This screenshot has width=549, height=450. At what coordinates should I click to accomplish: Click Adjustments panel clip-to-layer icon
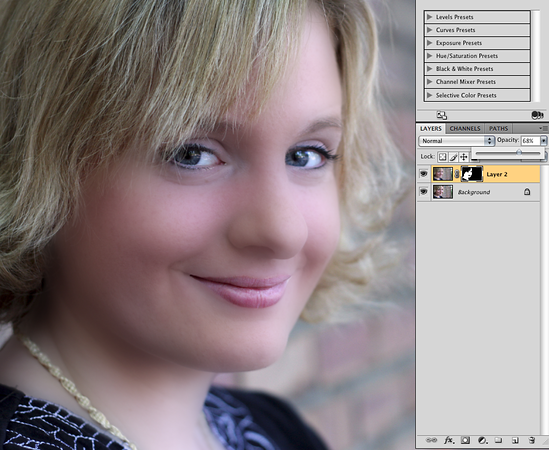click(537, 115)
